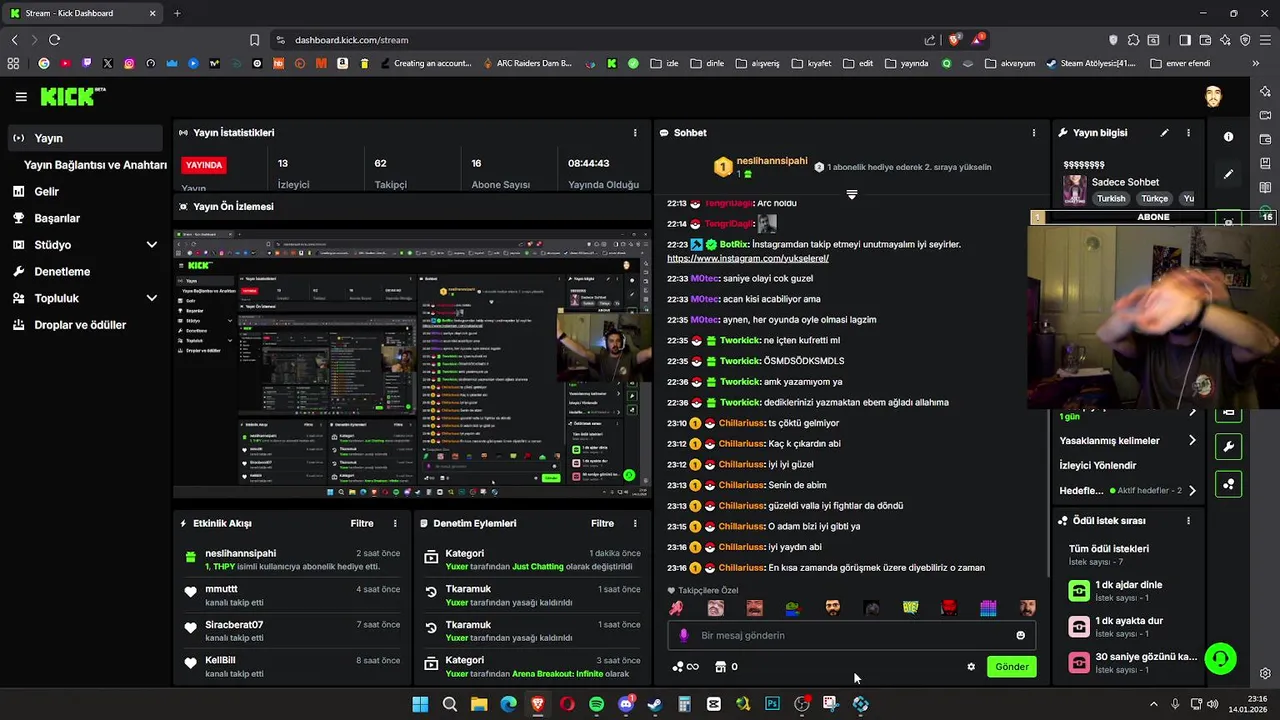Reload the page with browser refresh

point(54,40)
